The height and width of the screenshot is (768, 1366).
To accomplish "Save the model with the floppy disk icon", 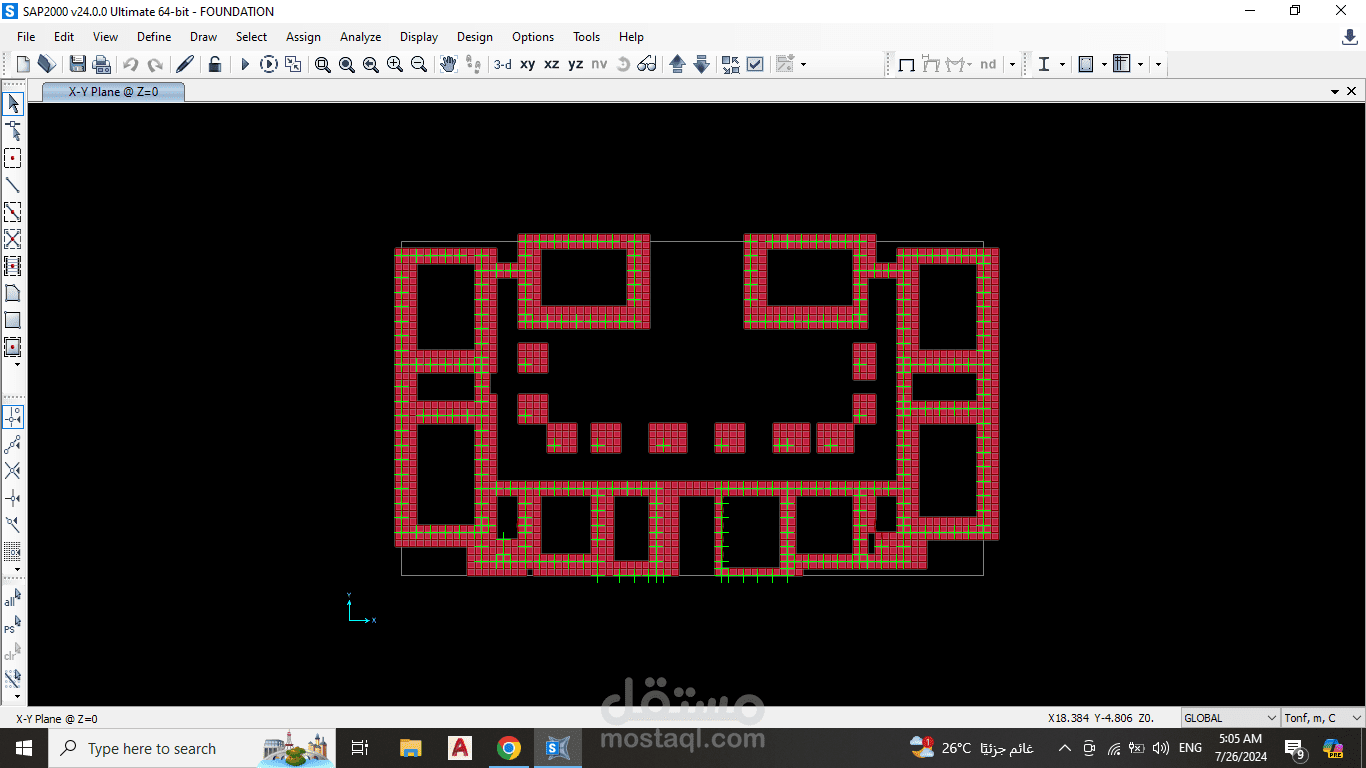I will click(x=78, y=64).
